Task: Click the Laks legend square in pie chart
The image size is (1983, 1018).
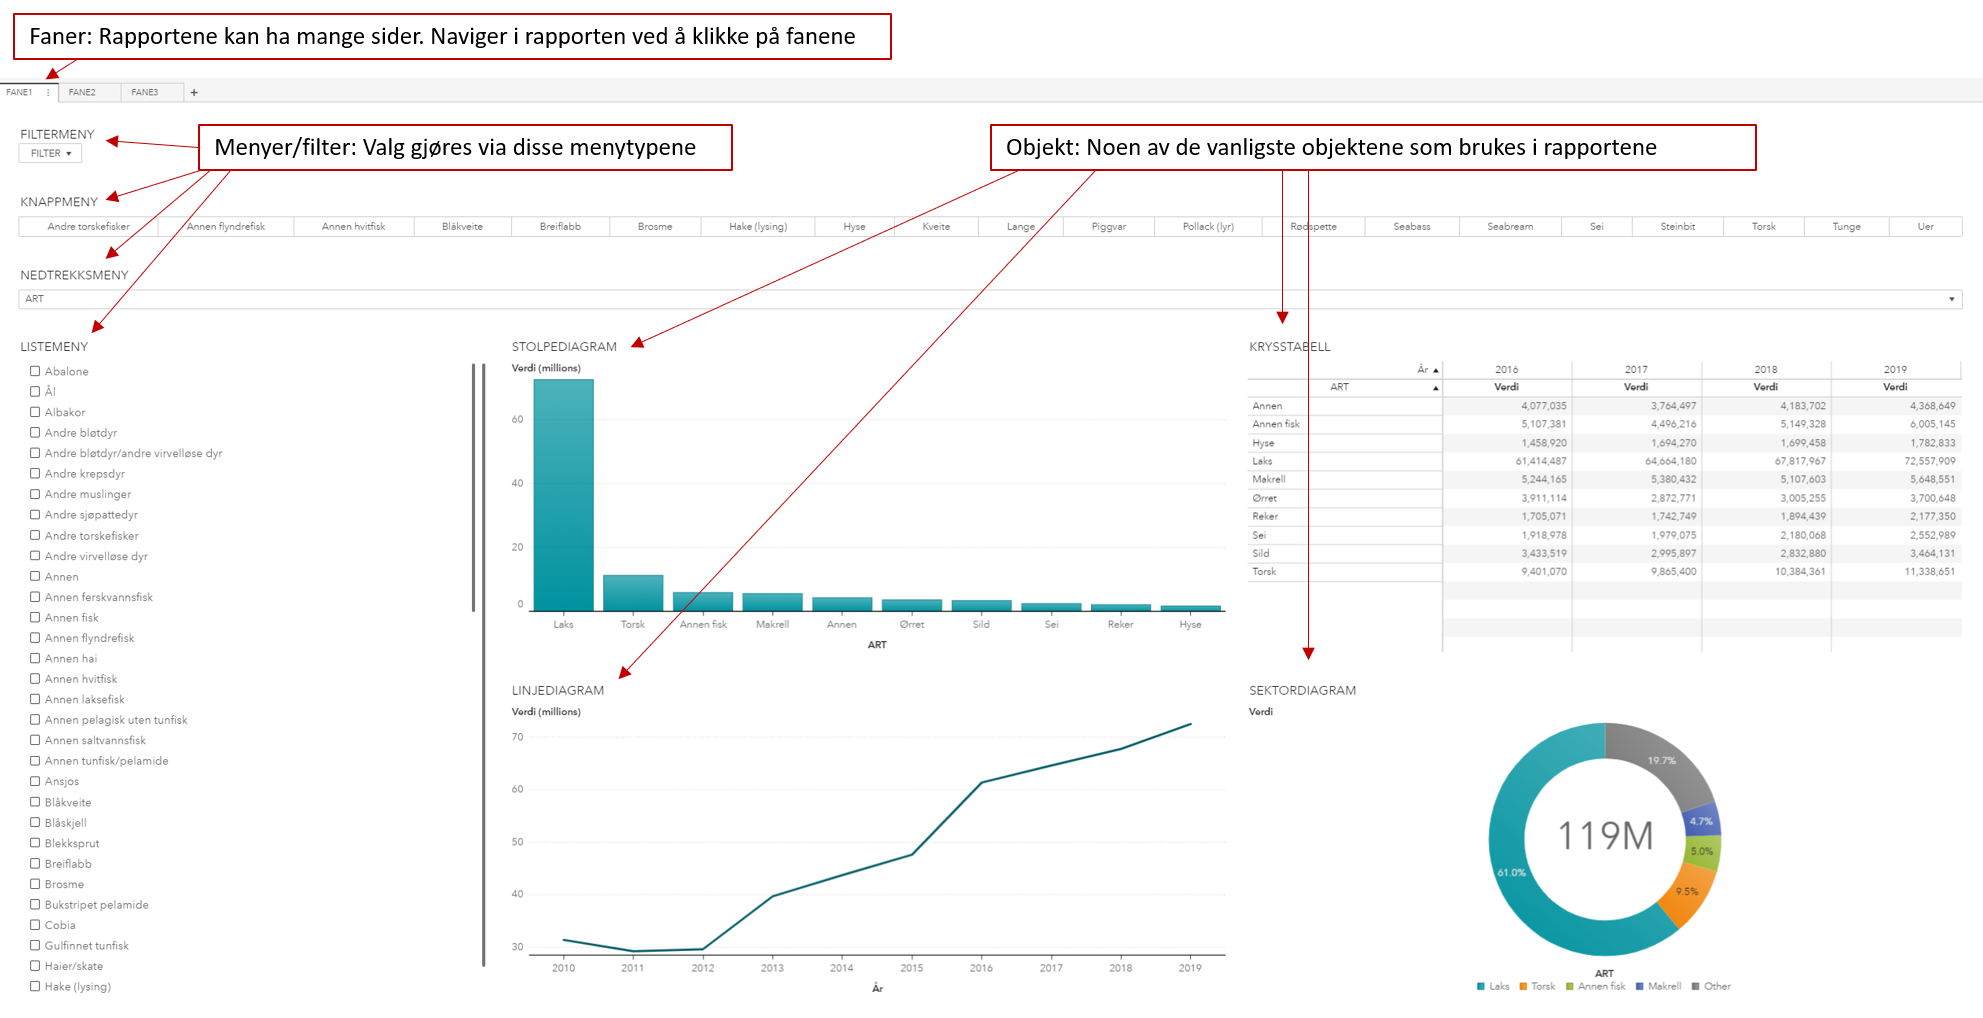Action: [1480, 987]
